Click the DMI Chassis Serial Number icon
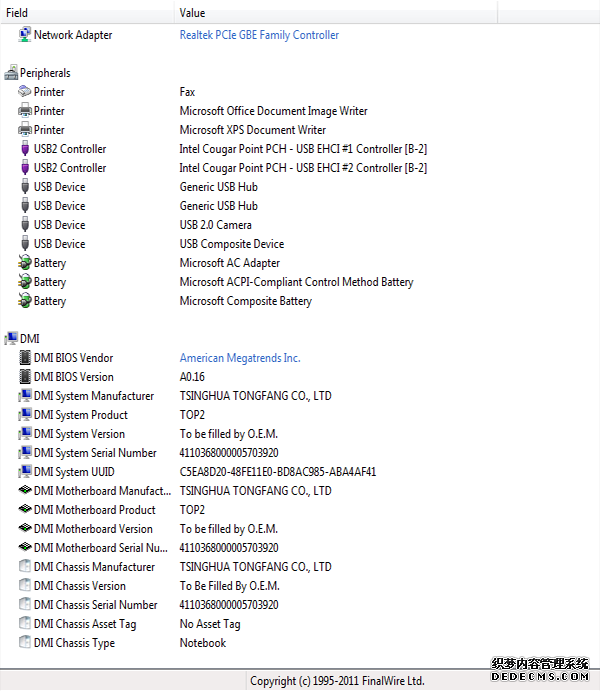Viewport: 600px width, 691px height. (25, 604)
